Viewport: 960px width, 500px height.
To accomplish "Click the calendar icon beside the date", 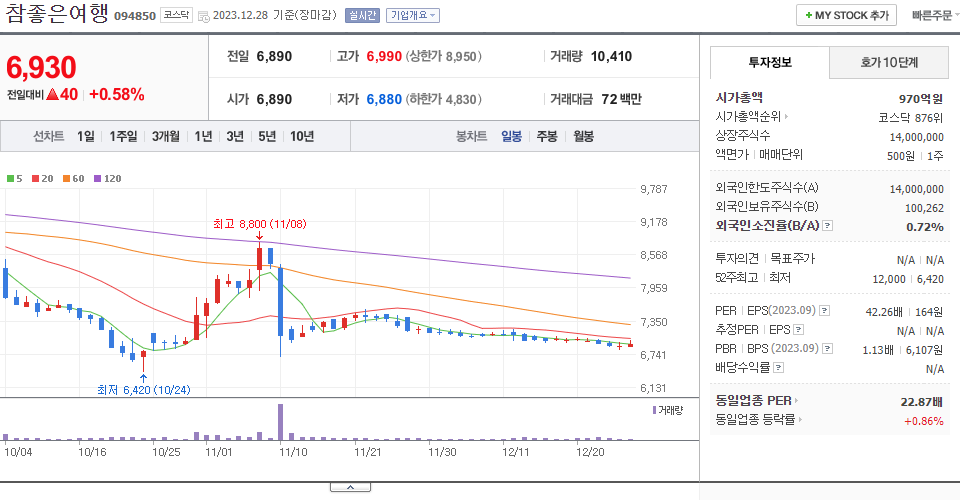I will pyautogui.click(x=204, y=17).
